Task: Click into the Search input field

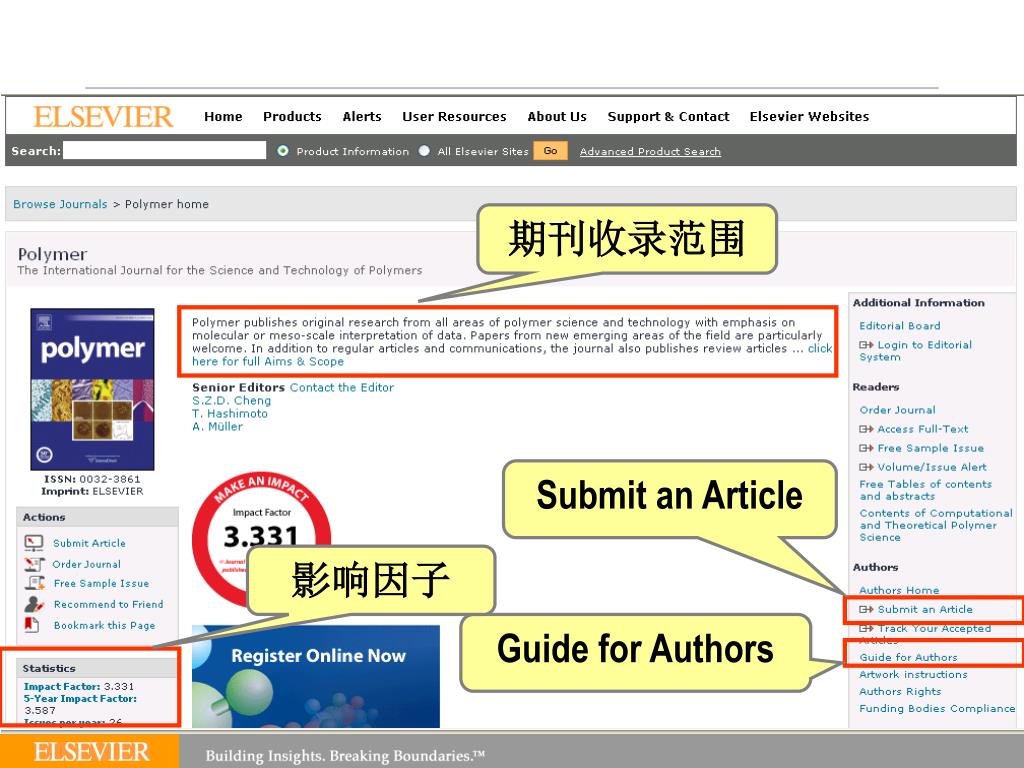Action: click(x=165, y=151)
